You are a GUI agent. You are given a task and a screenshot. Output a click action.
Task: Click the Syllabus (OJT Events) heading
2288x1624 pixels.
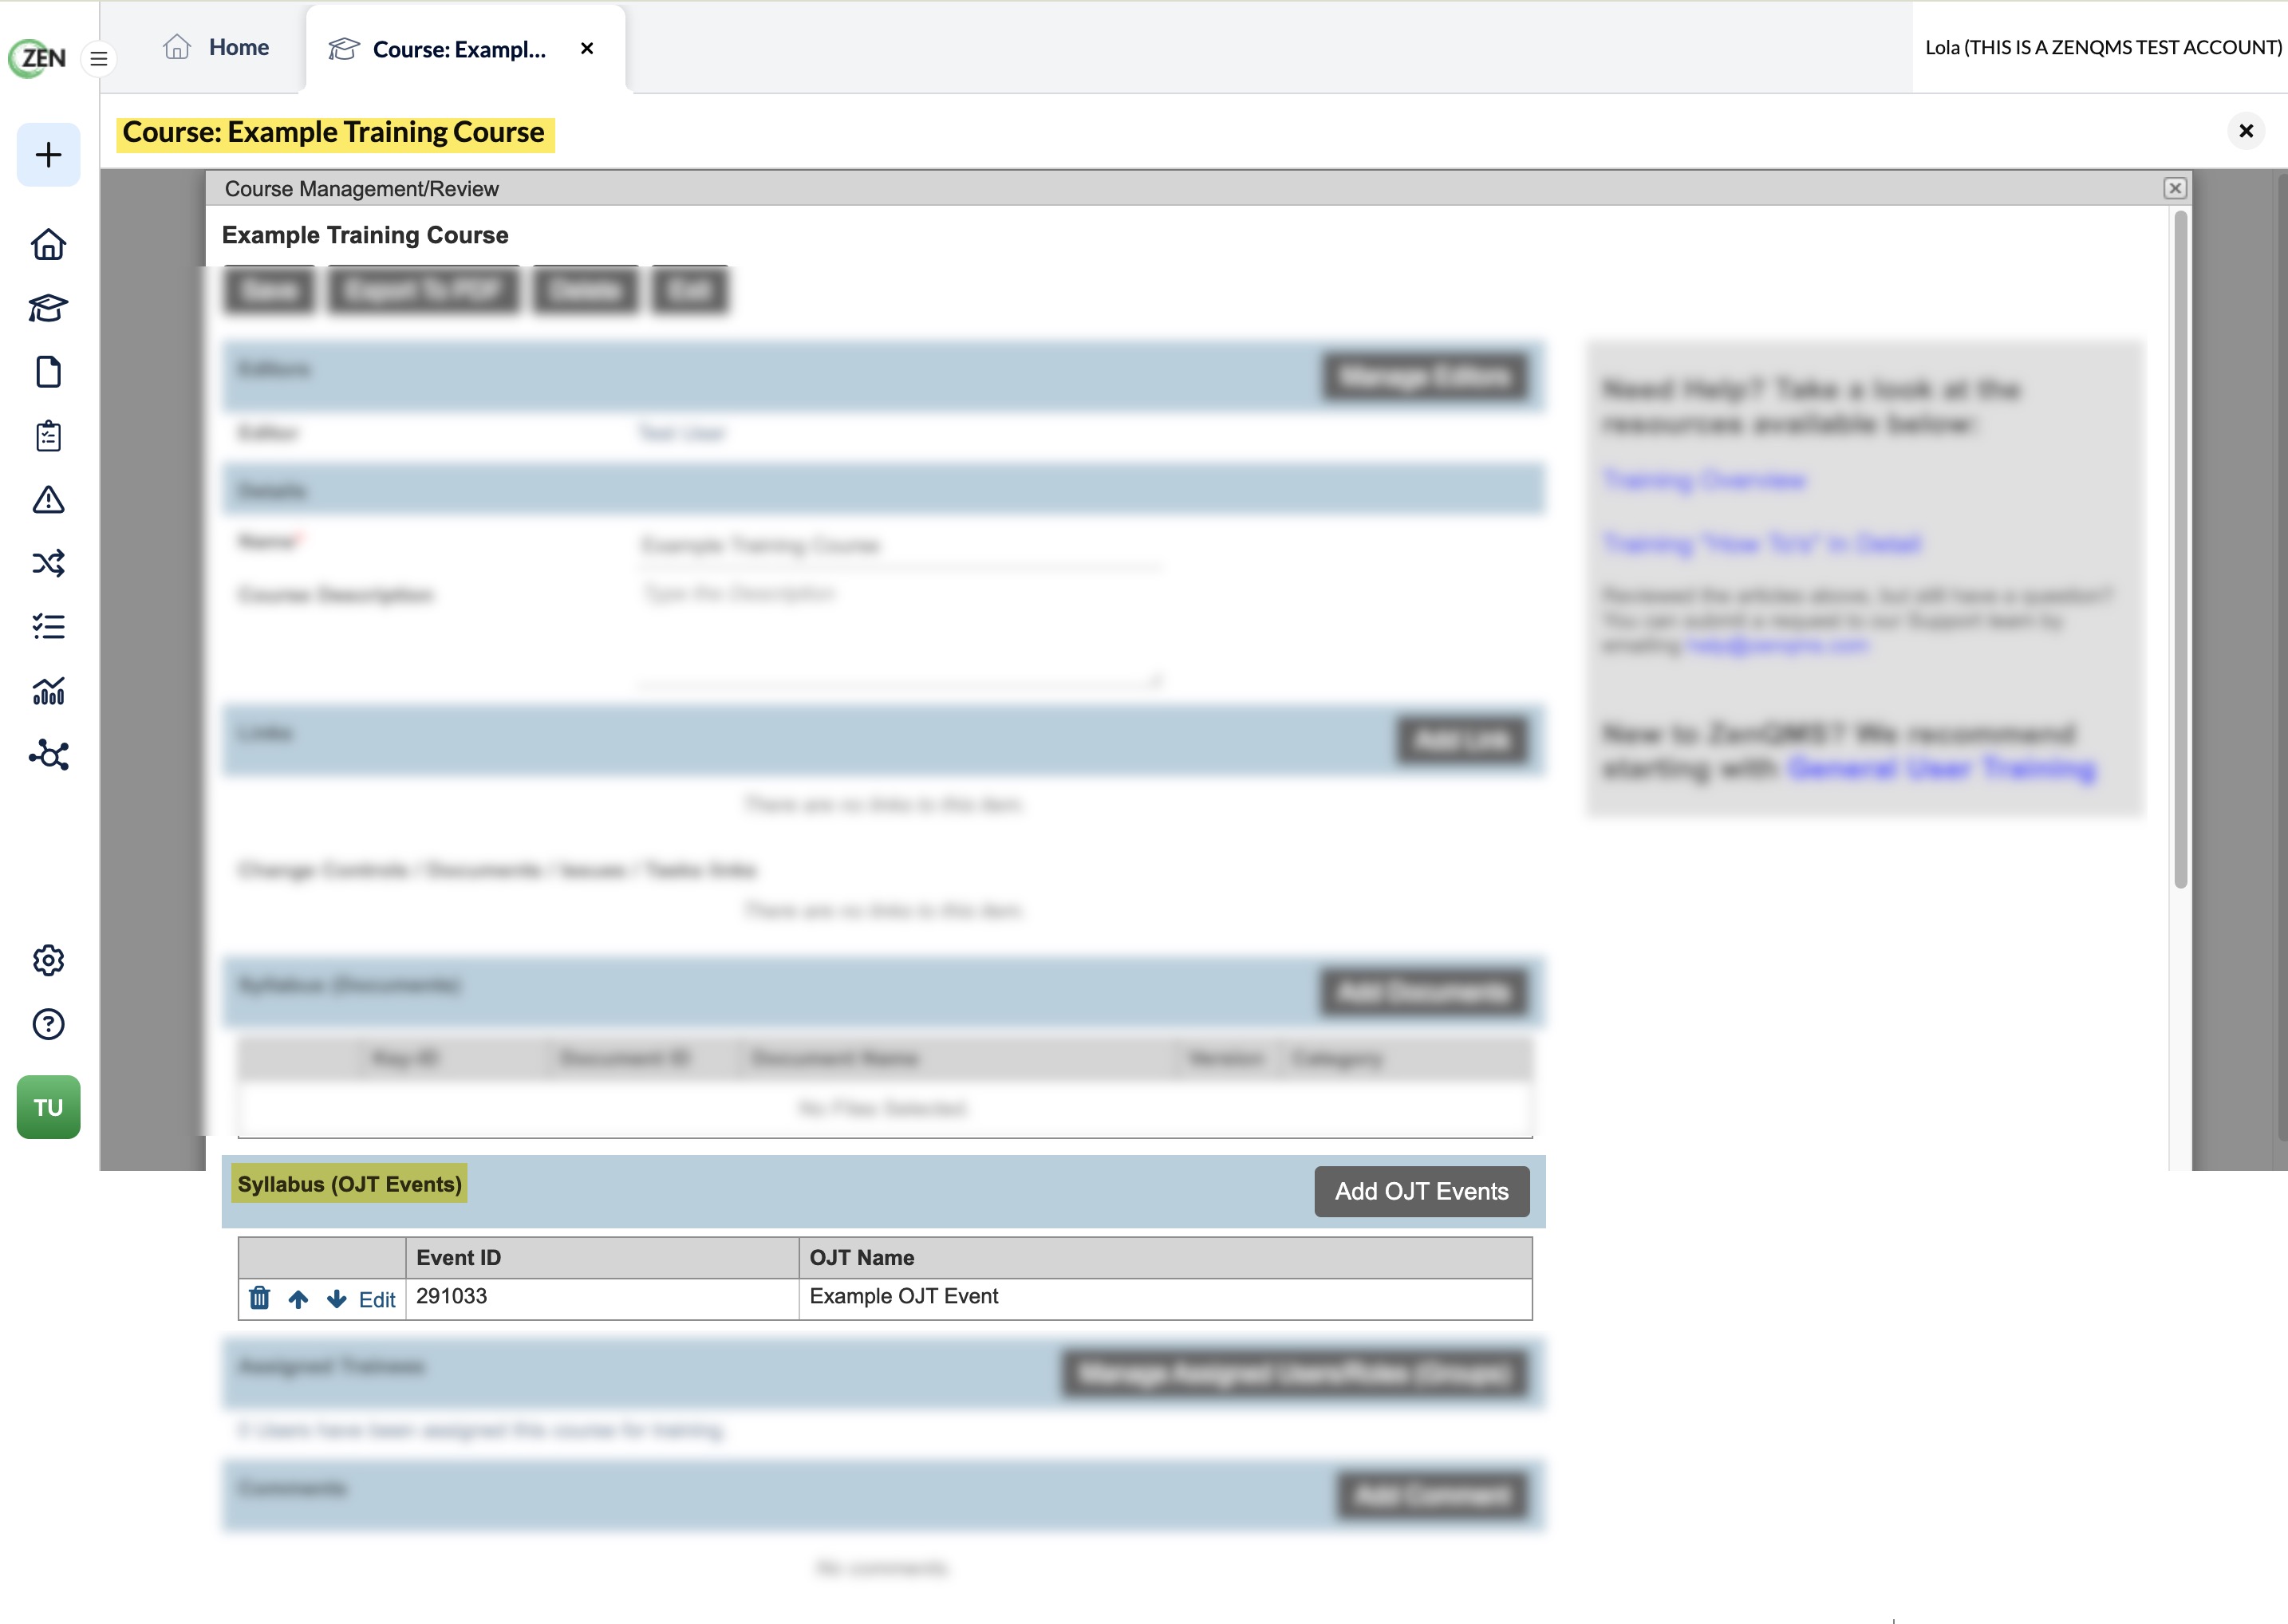[x=349, y=1184]
